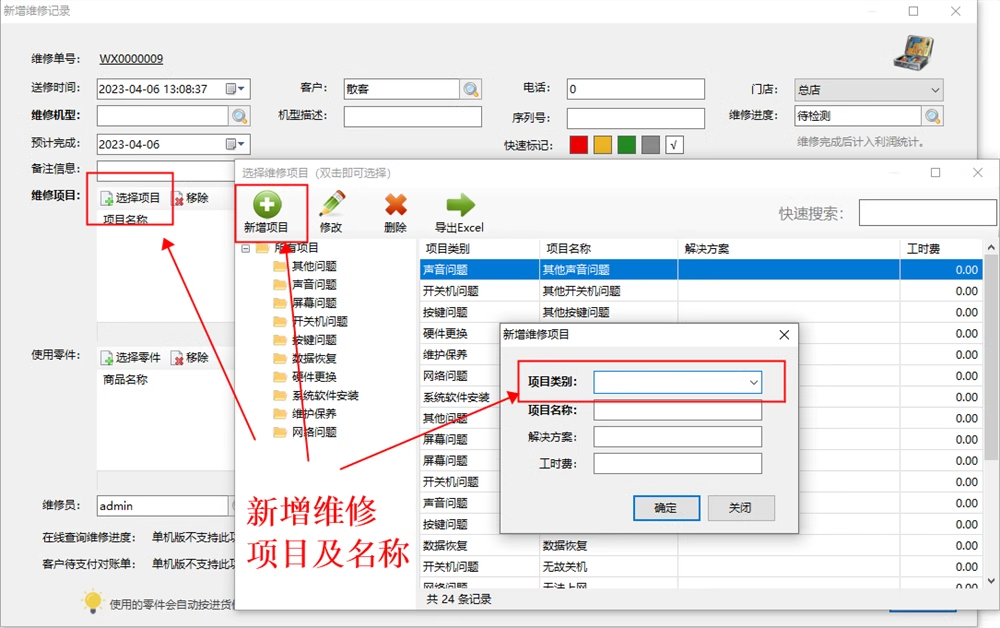The height and width of the screenshot is (628, 1000).
Task: Sort by 项目类别 column header
Action: [479, 249]
